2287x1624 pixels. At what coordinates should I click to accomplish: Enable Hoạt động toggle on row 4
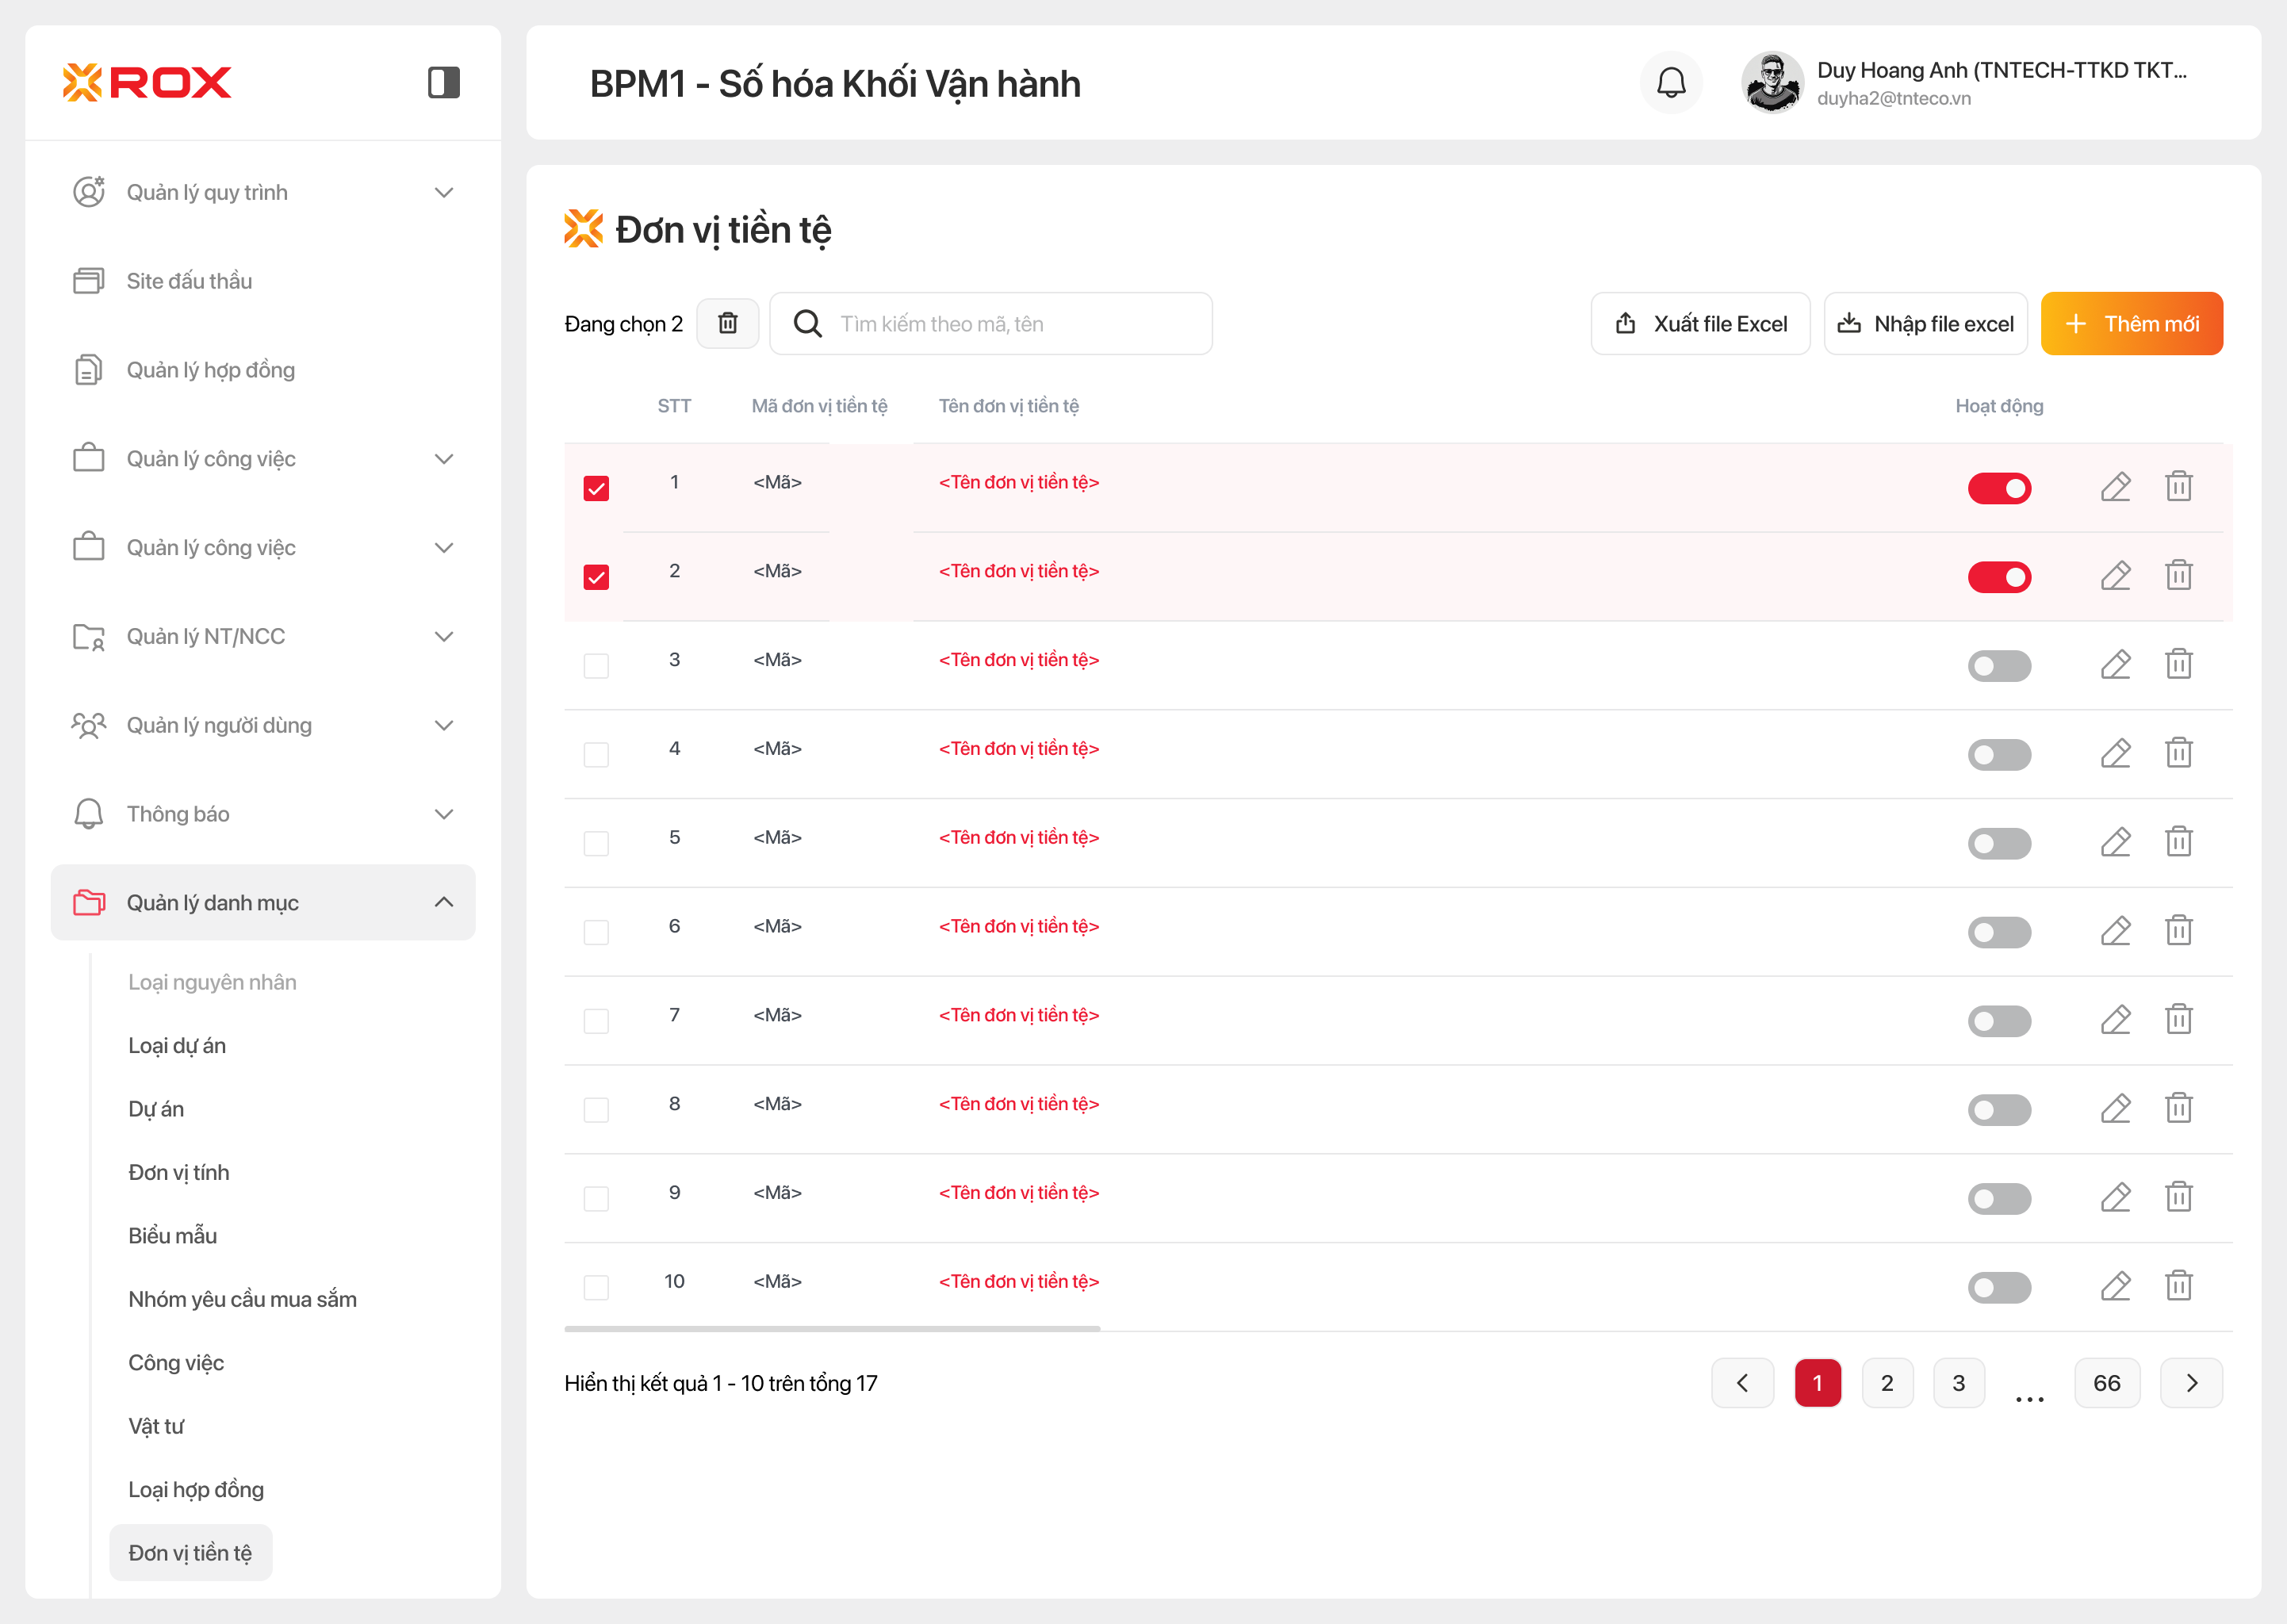(1998, 754)
